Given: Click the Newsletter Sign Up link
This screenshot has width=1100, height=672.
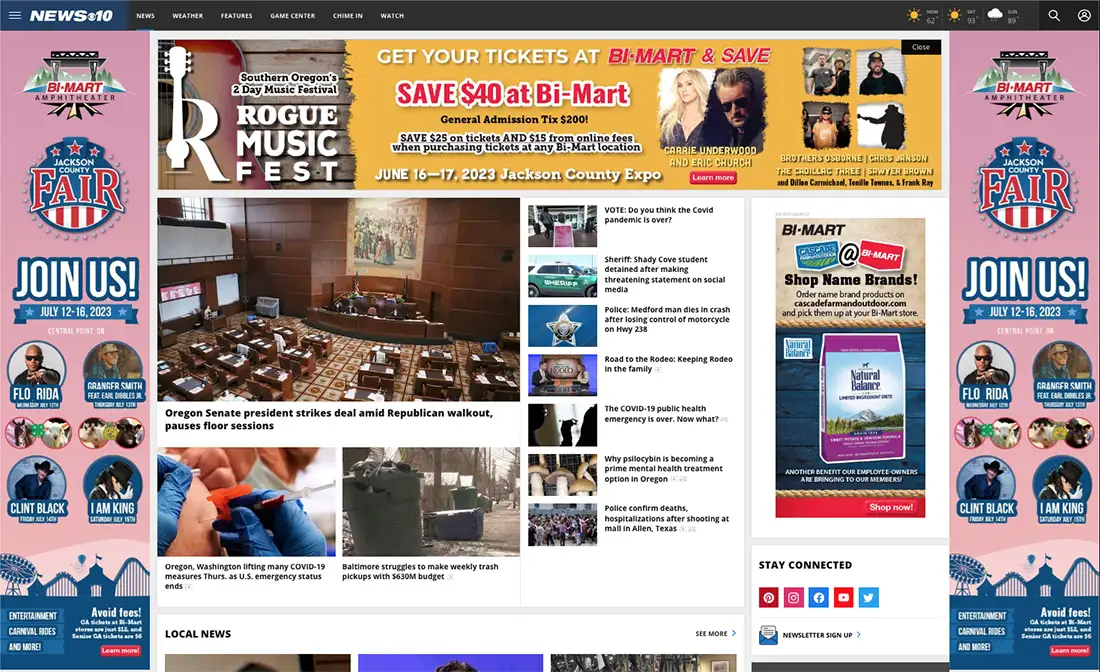Looking at the screenshot, I should [x=817, y=635].
